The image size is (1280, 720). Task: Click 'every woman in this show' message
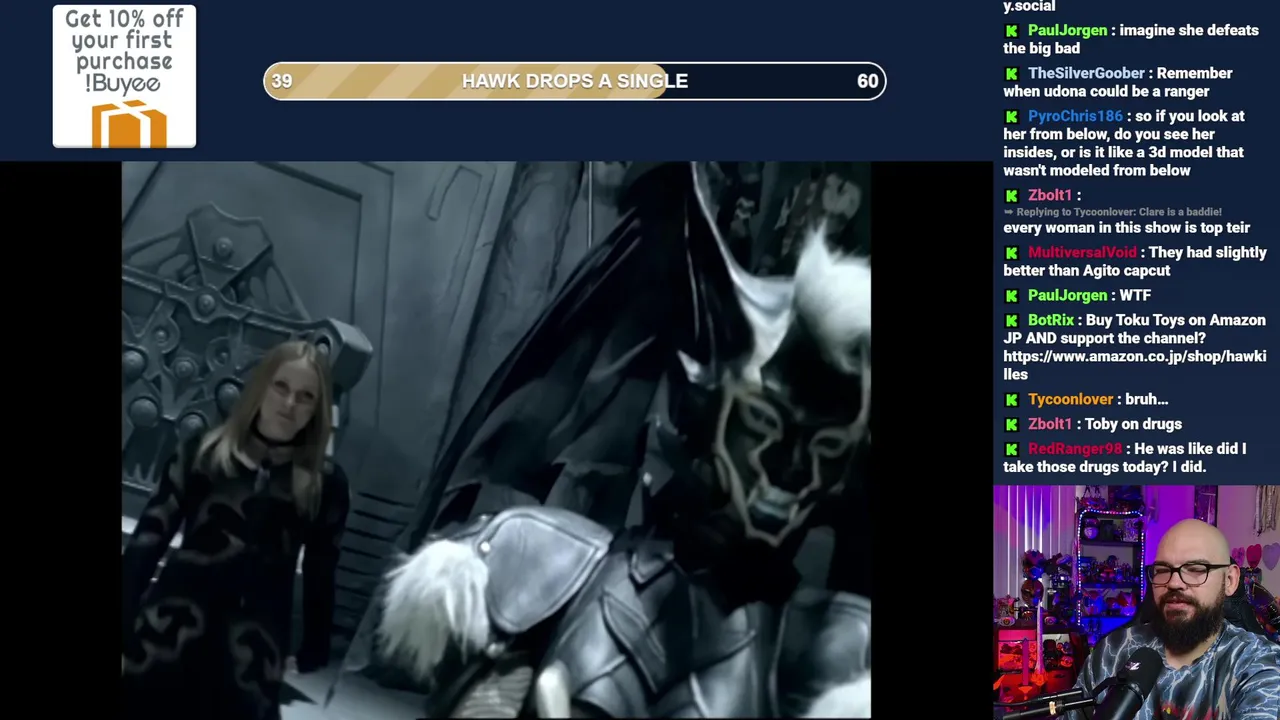coord(1126,228)
